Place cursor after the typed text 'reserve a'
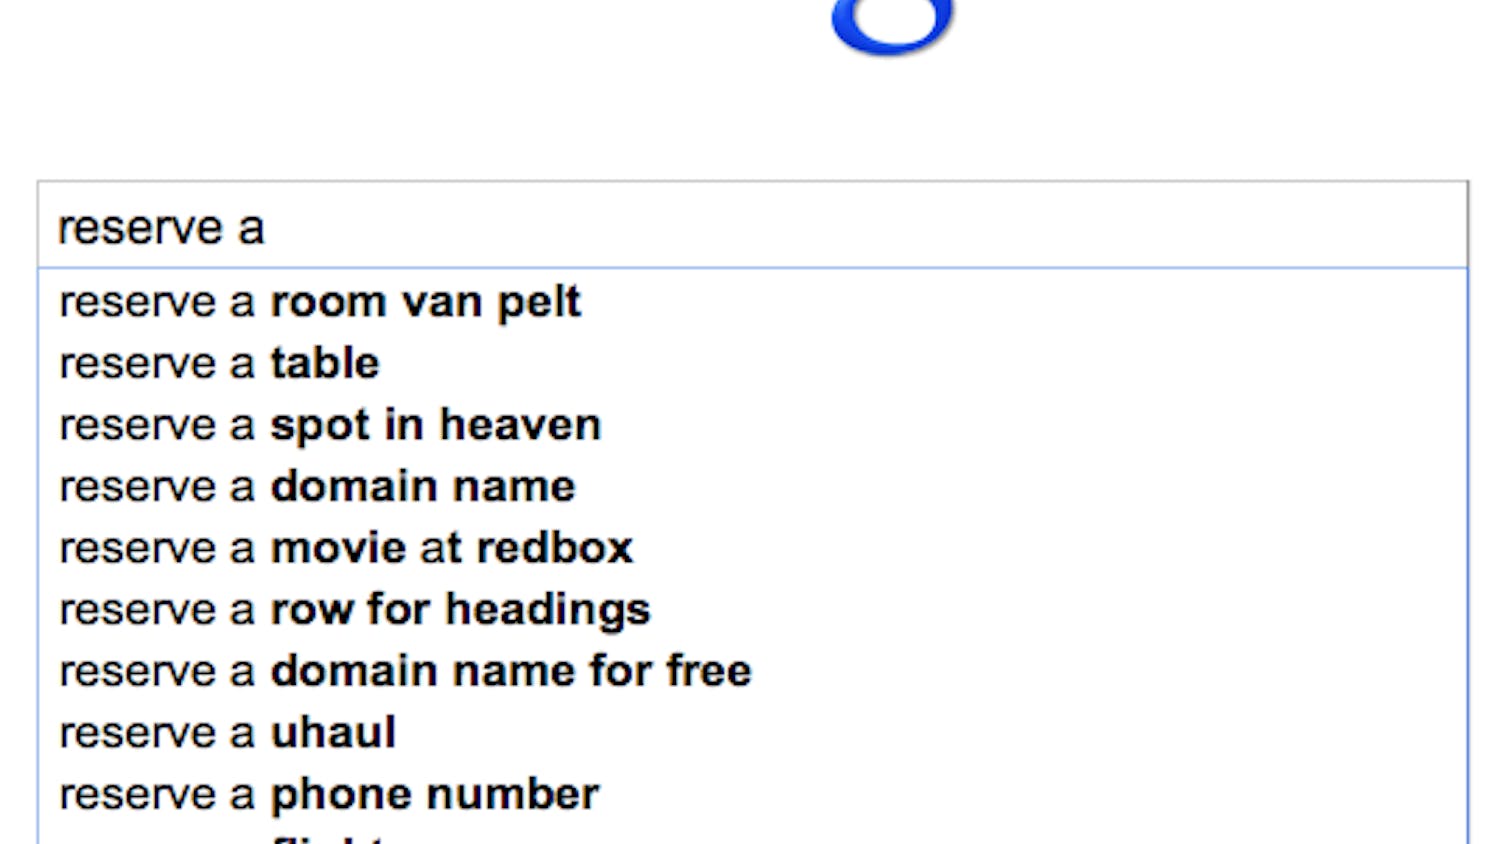 268,228
